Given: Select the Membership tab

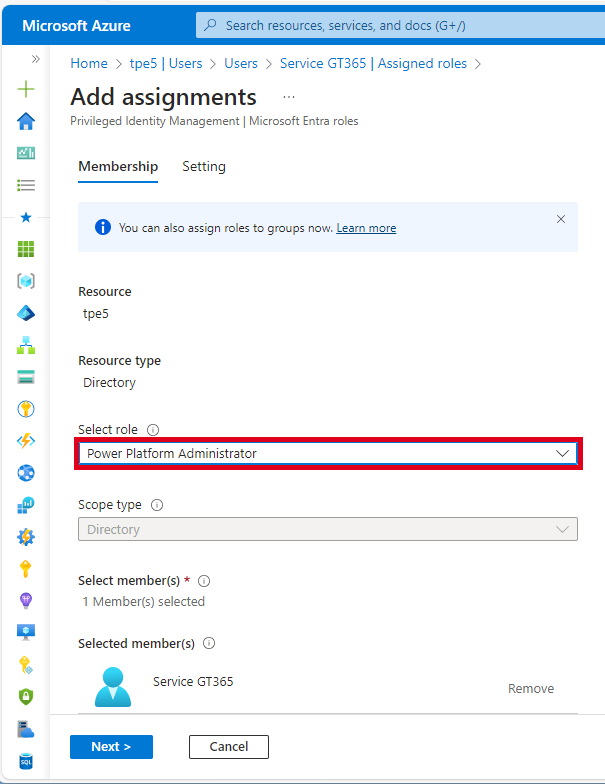Looking at the screenshot, I should 118,167.
